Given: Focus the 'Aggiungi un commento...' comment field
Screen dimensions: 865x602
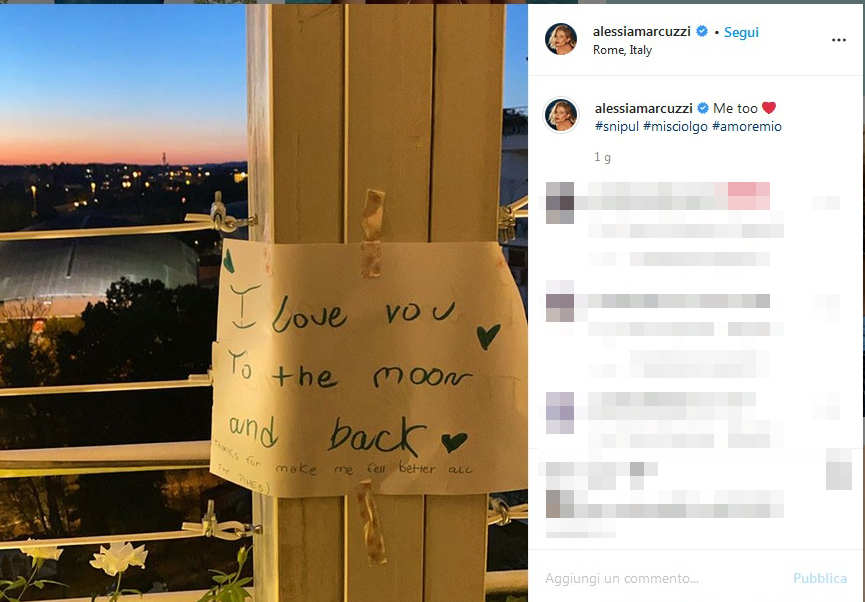Looking at the screenshot, I should tap(662, 578).
